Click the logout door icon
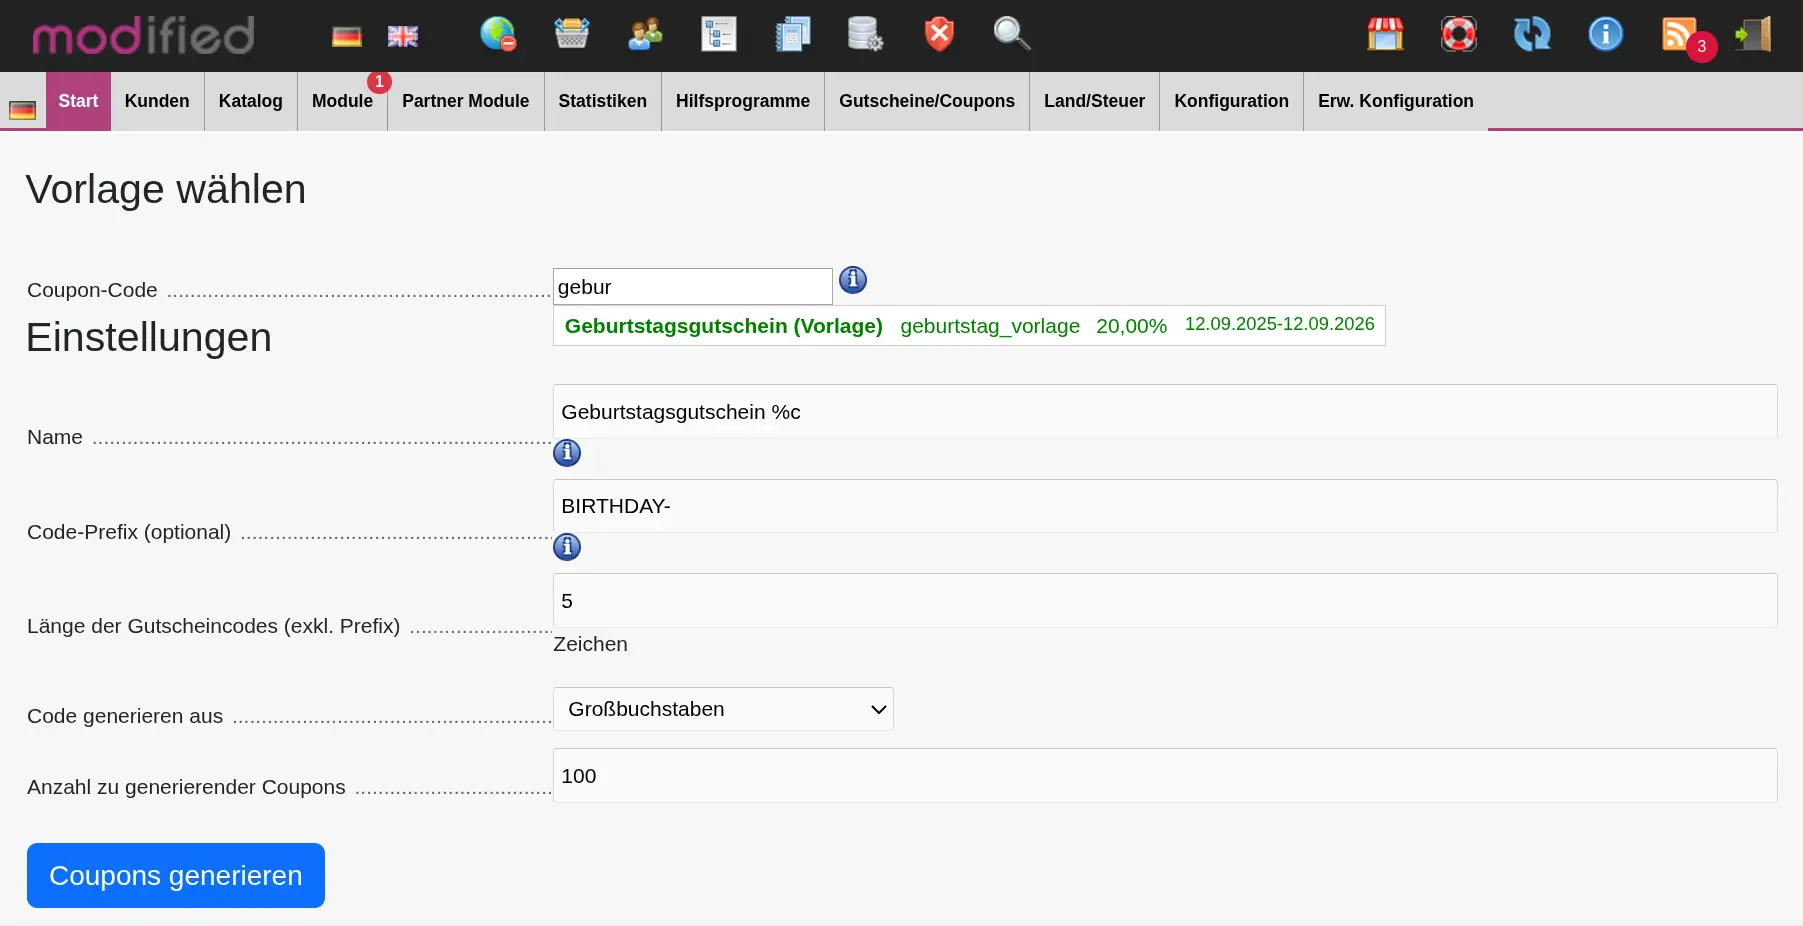This screenshot has width=1803, height=926. tap(1753, 34)
